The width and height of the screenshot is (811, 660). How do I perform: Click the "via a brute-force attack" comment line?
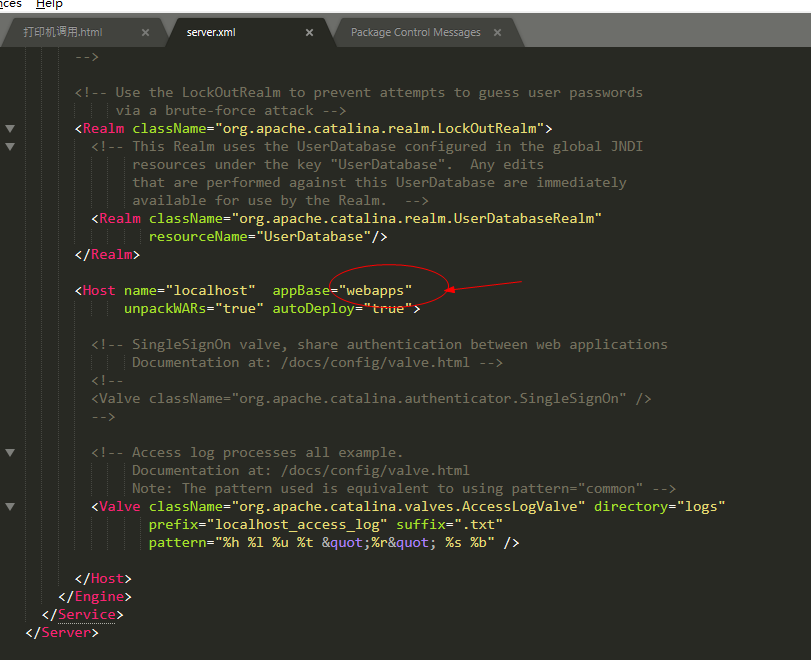coord(231,111)
